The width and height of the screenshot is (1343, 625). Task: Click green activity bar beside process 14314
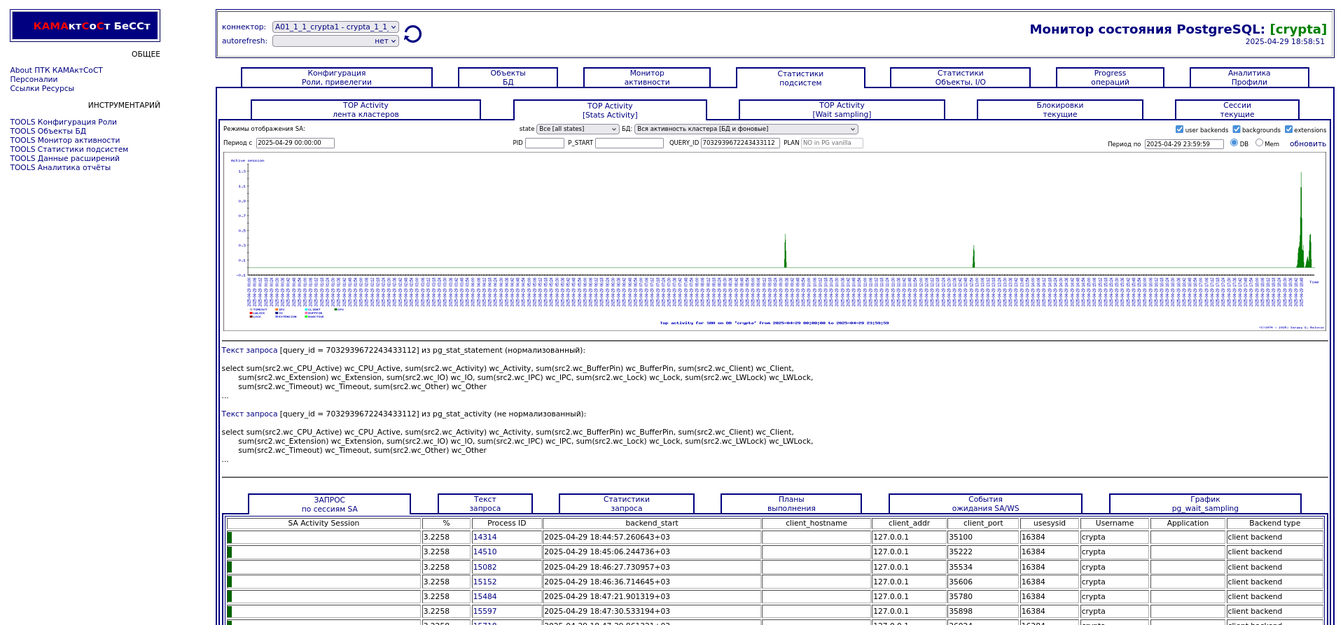229,537
